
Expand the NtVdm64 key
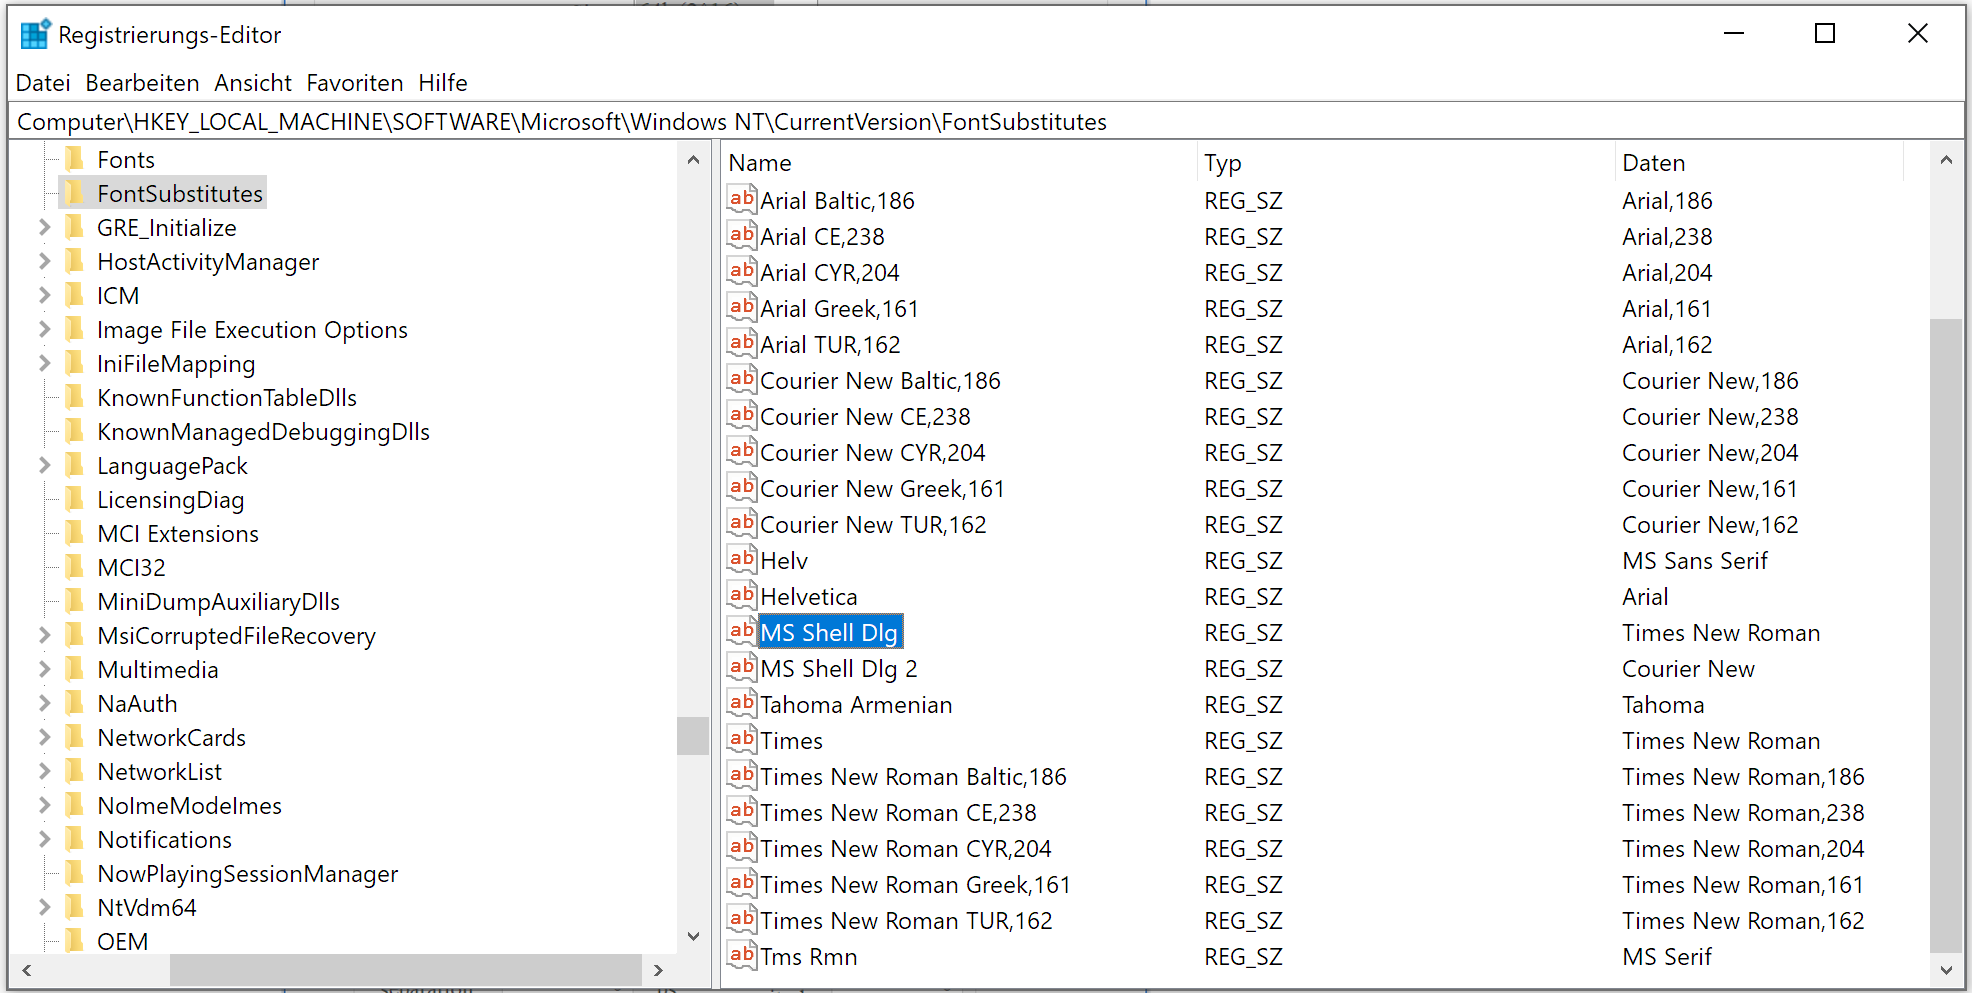pyautogui.click(x=44, y=907)
